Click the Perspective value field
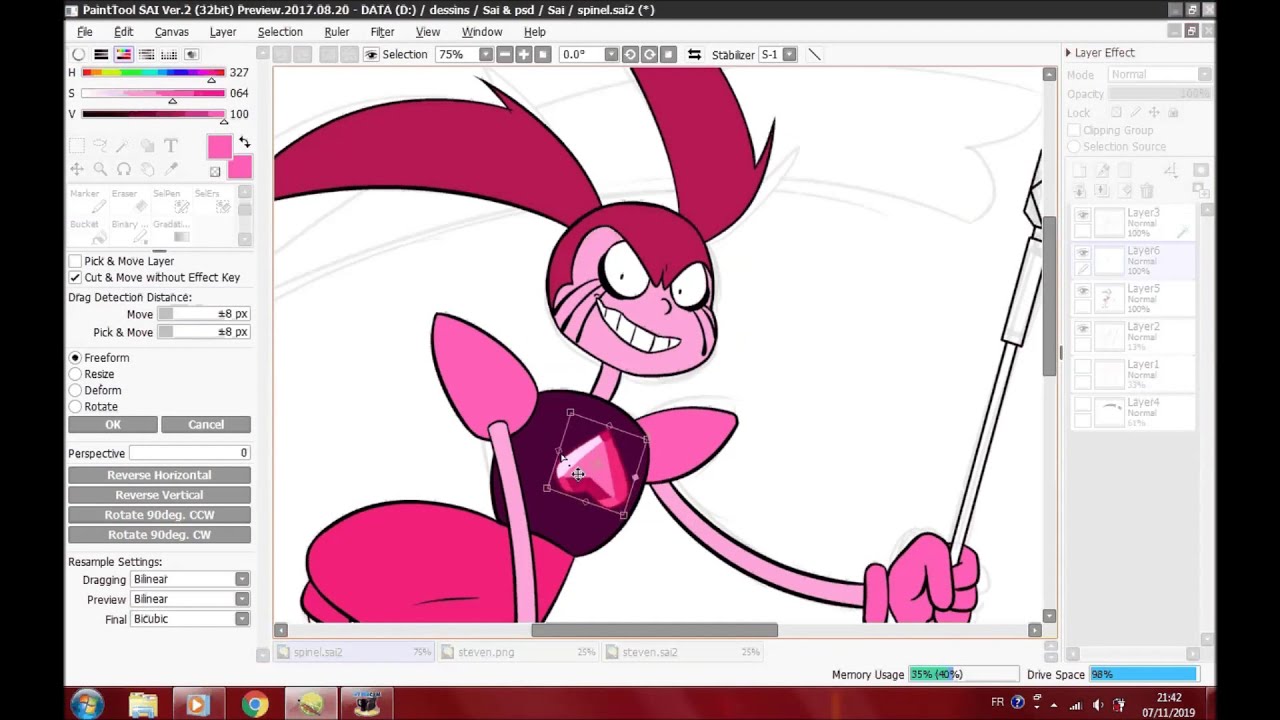This screenshot has width=1280, height=720. click(x=189, y=454)
